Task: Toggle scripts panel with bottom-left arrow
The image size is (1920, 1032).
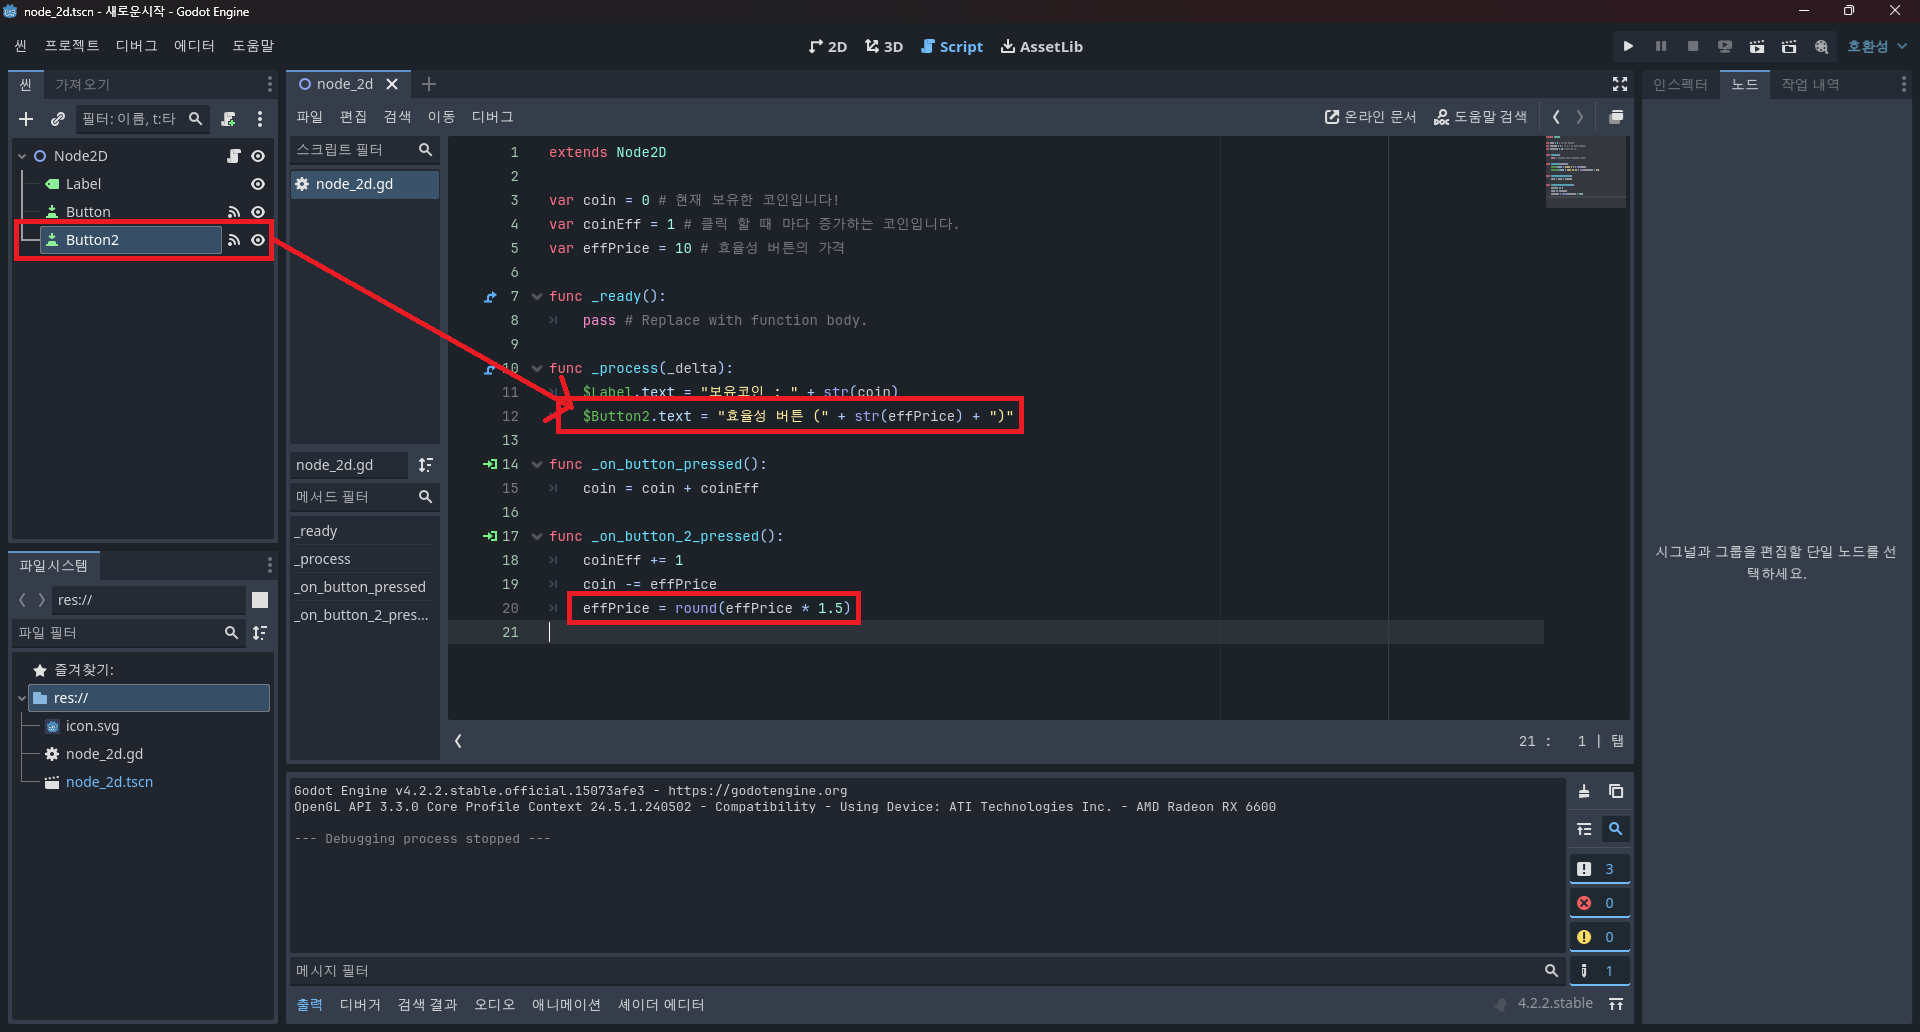Action: [x=459, y=741]
